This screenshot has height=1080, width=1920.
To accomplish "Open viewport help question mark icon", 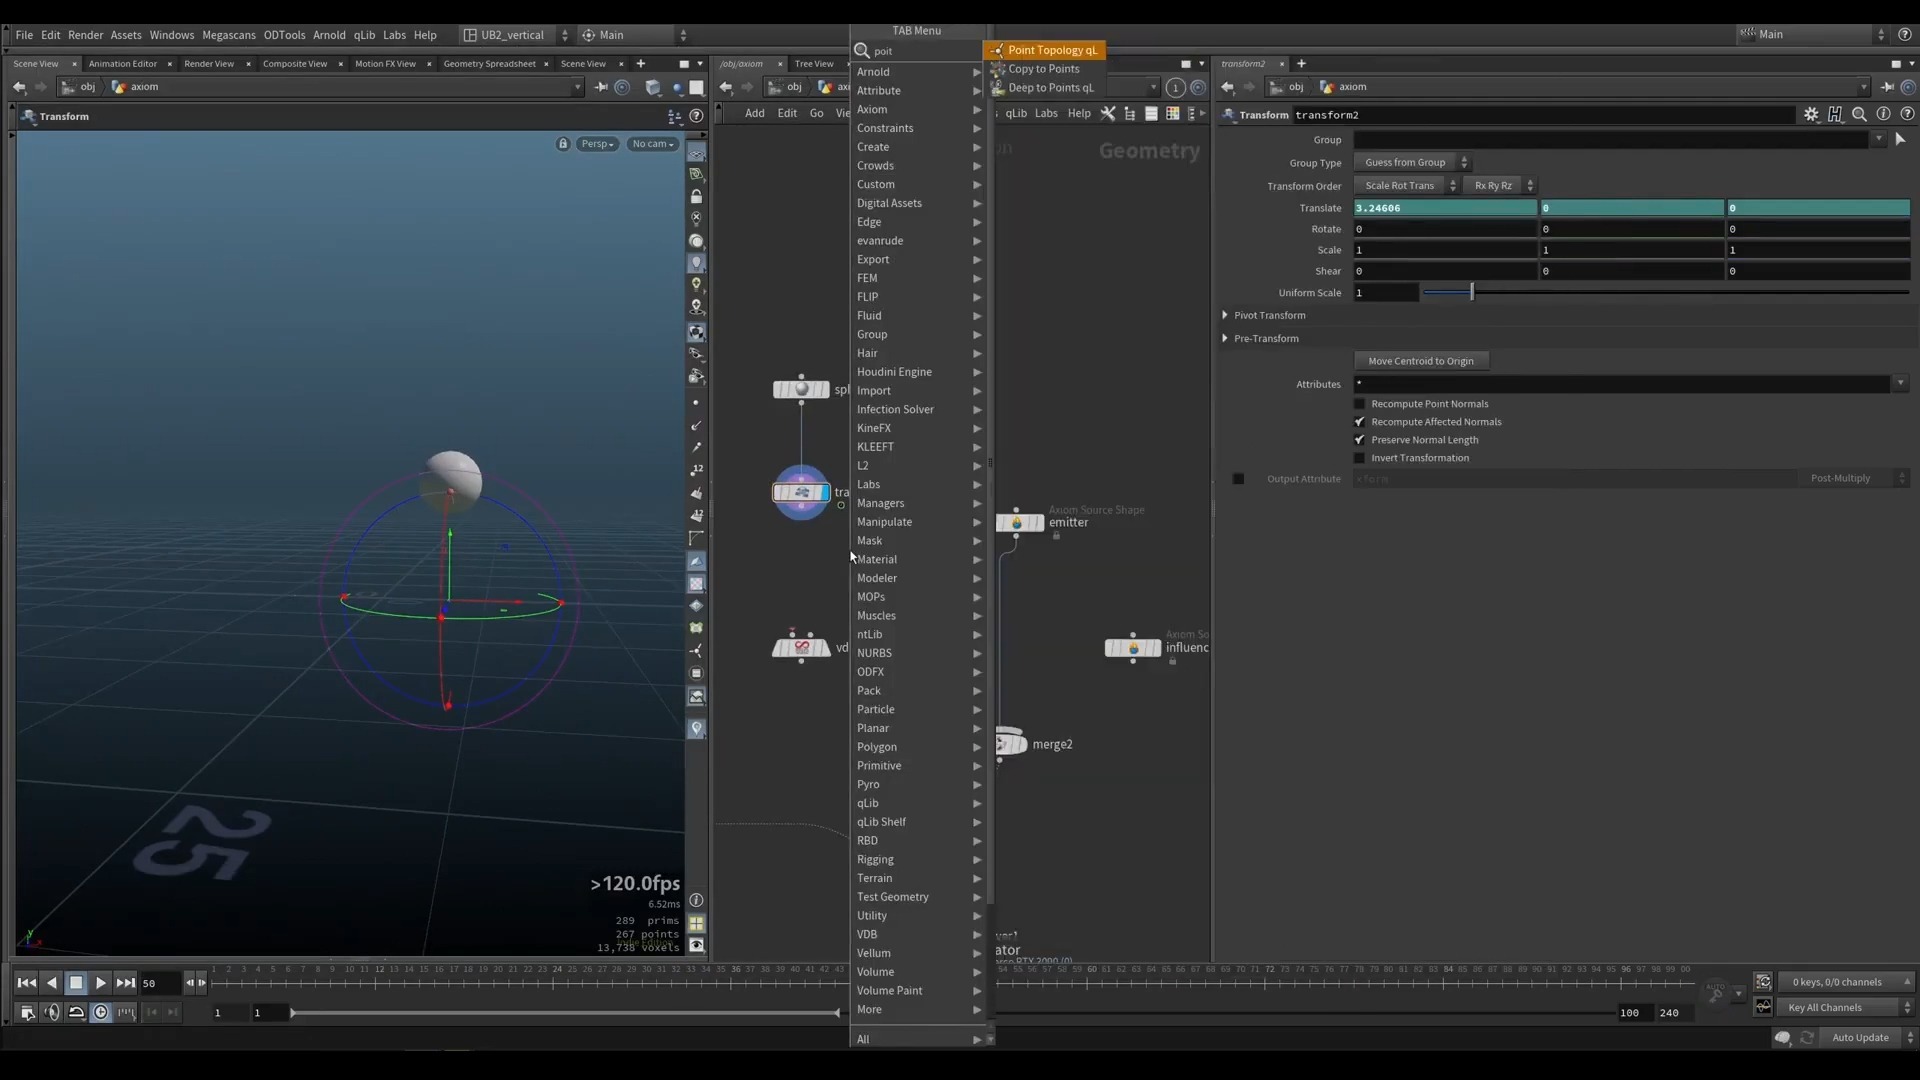I will tap(696, 116).
